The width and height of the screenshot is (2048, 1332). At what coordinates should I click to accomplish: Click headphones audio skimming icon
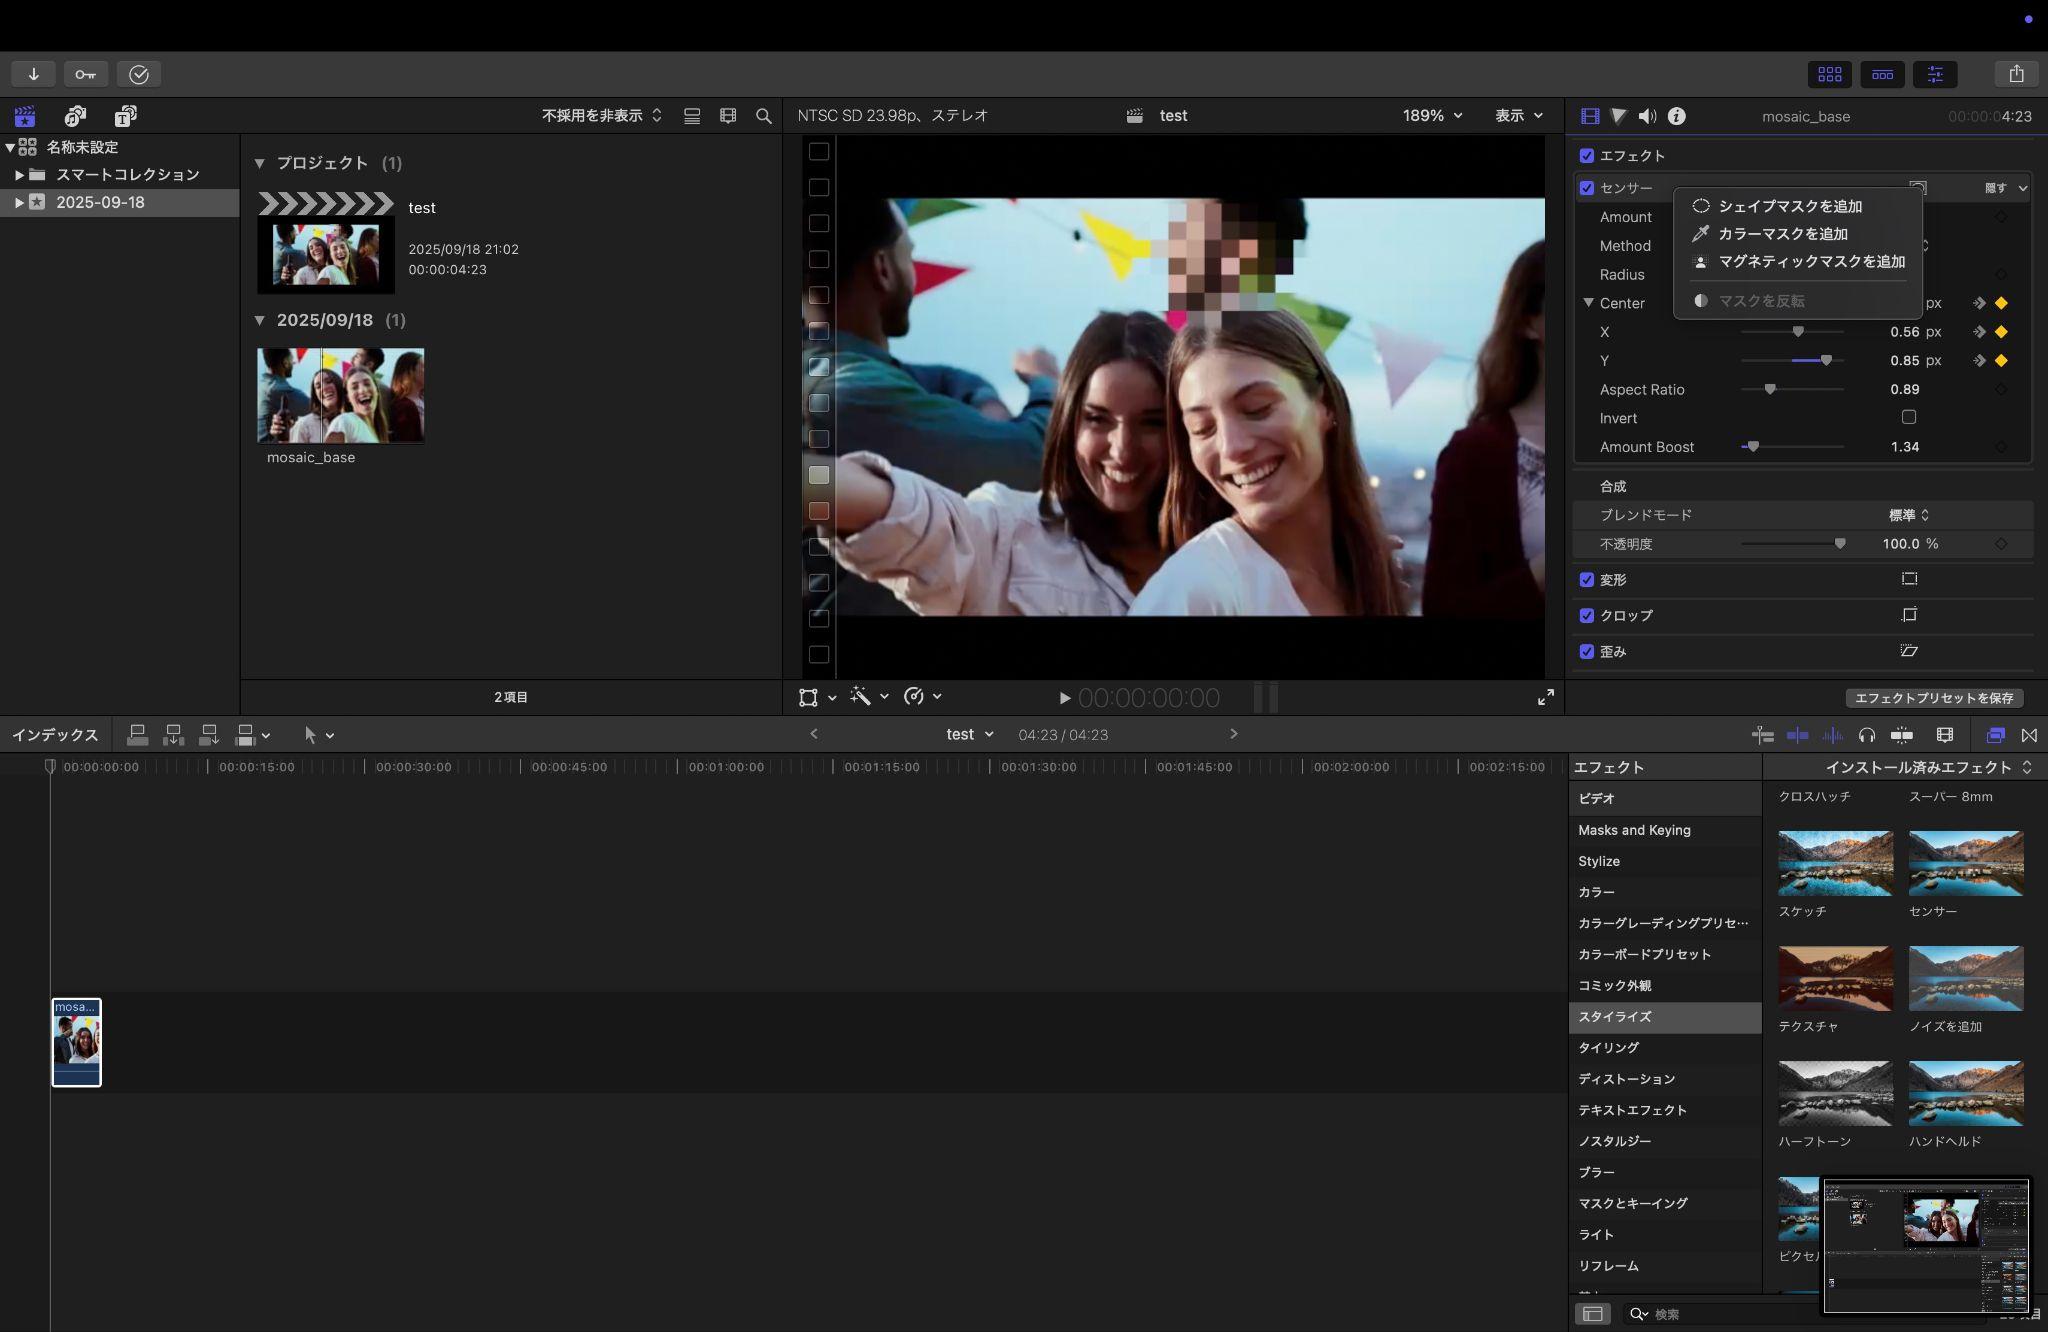click(x=1866, y=735)
